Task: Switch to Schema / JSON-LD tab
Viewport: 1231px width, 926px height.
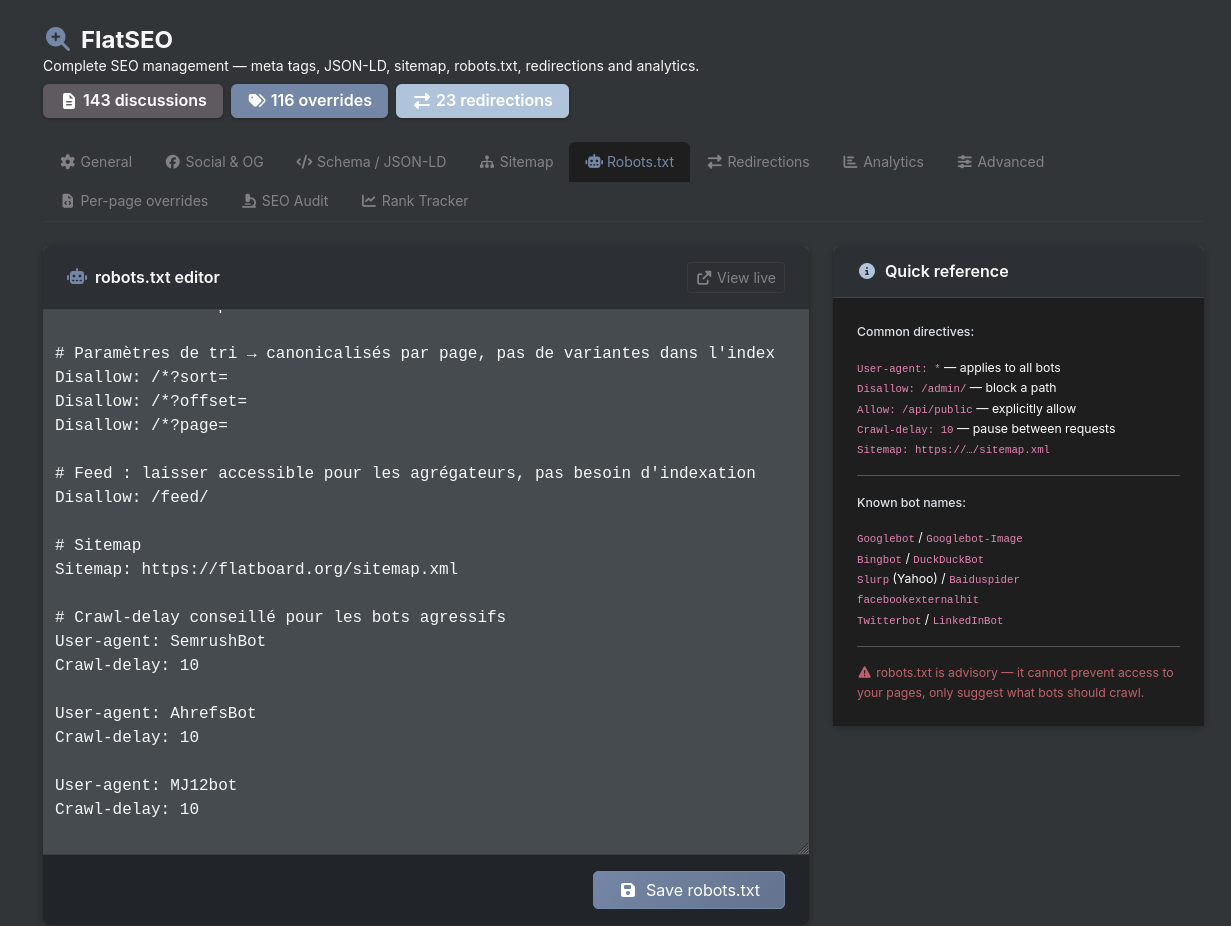Action: pyautogui.click(x=371, y=162)
